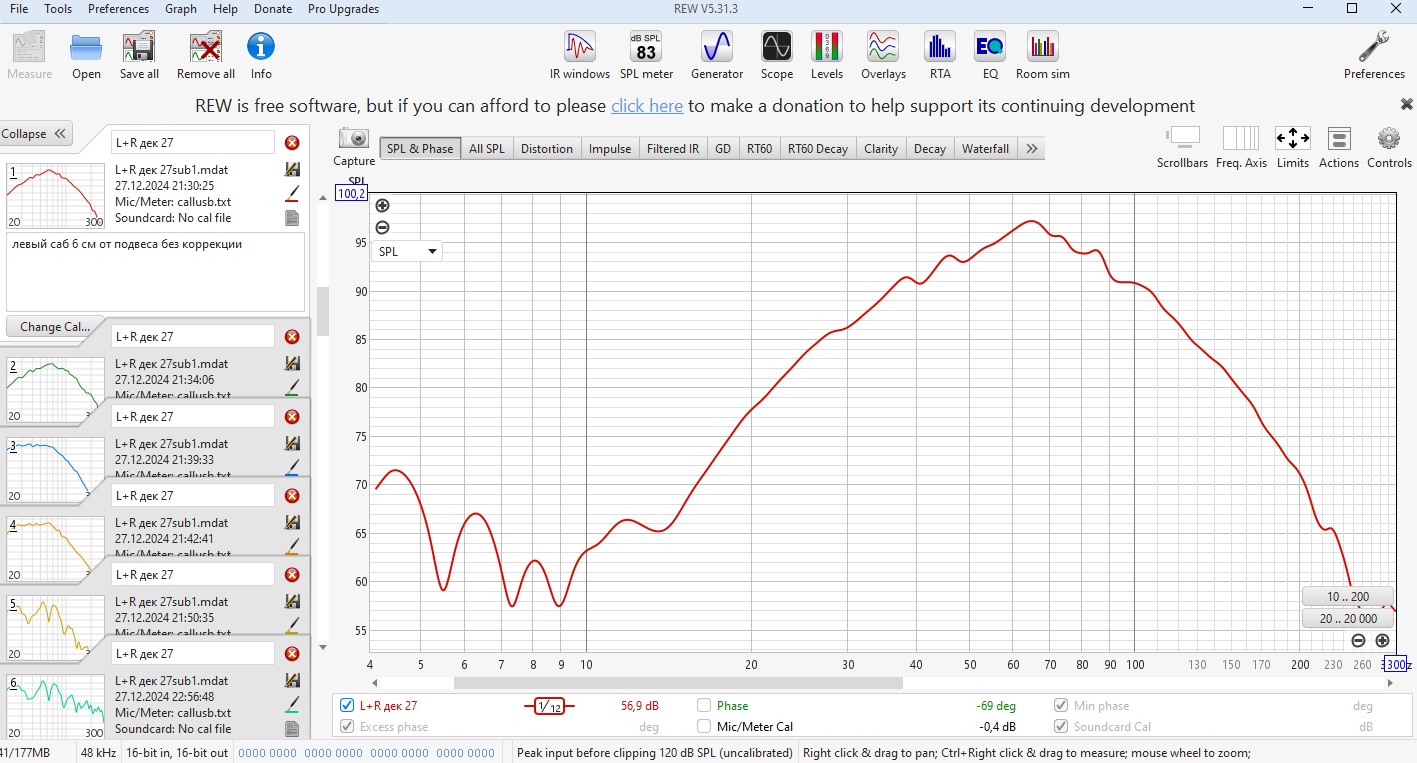Open the IR windows tool
The image size is (1417, 763).
579,54
